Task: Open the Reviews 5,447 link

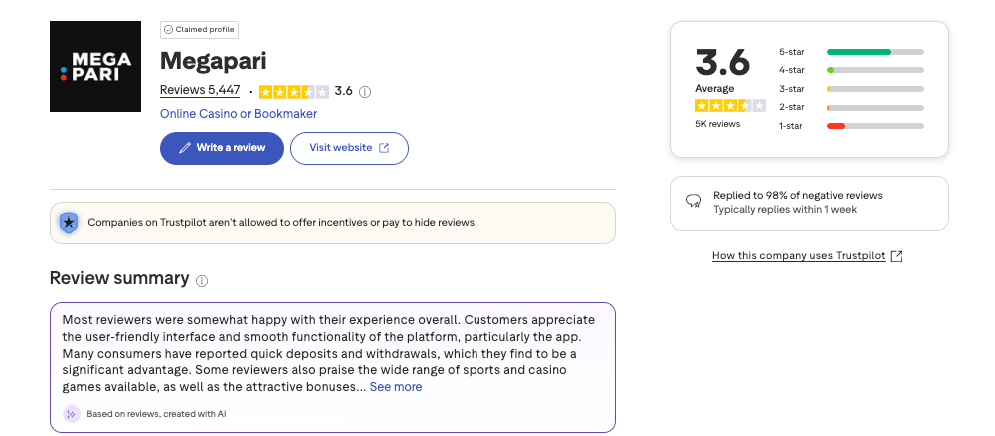Action: 200,90
